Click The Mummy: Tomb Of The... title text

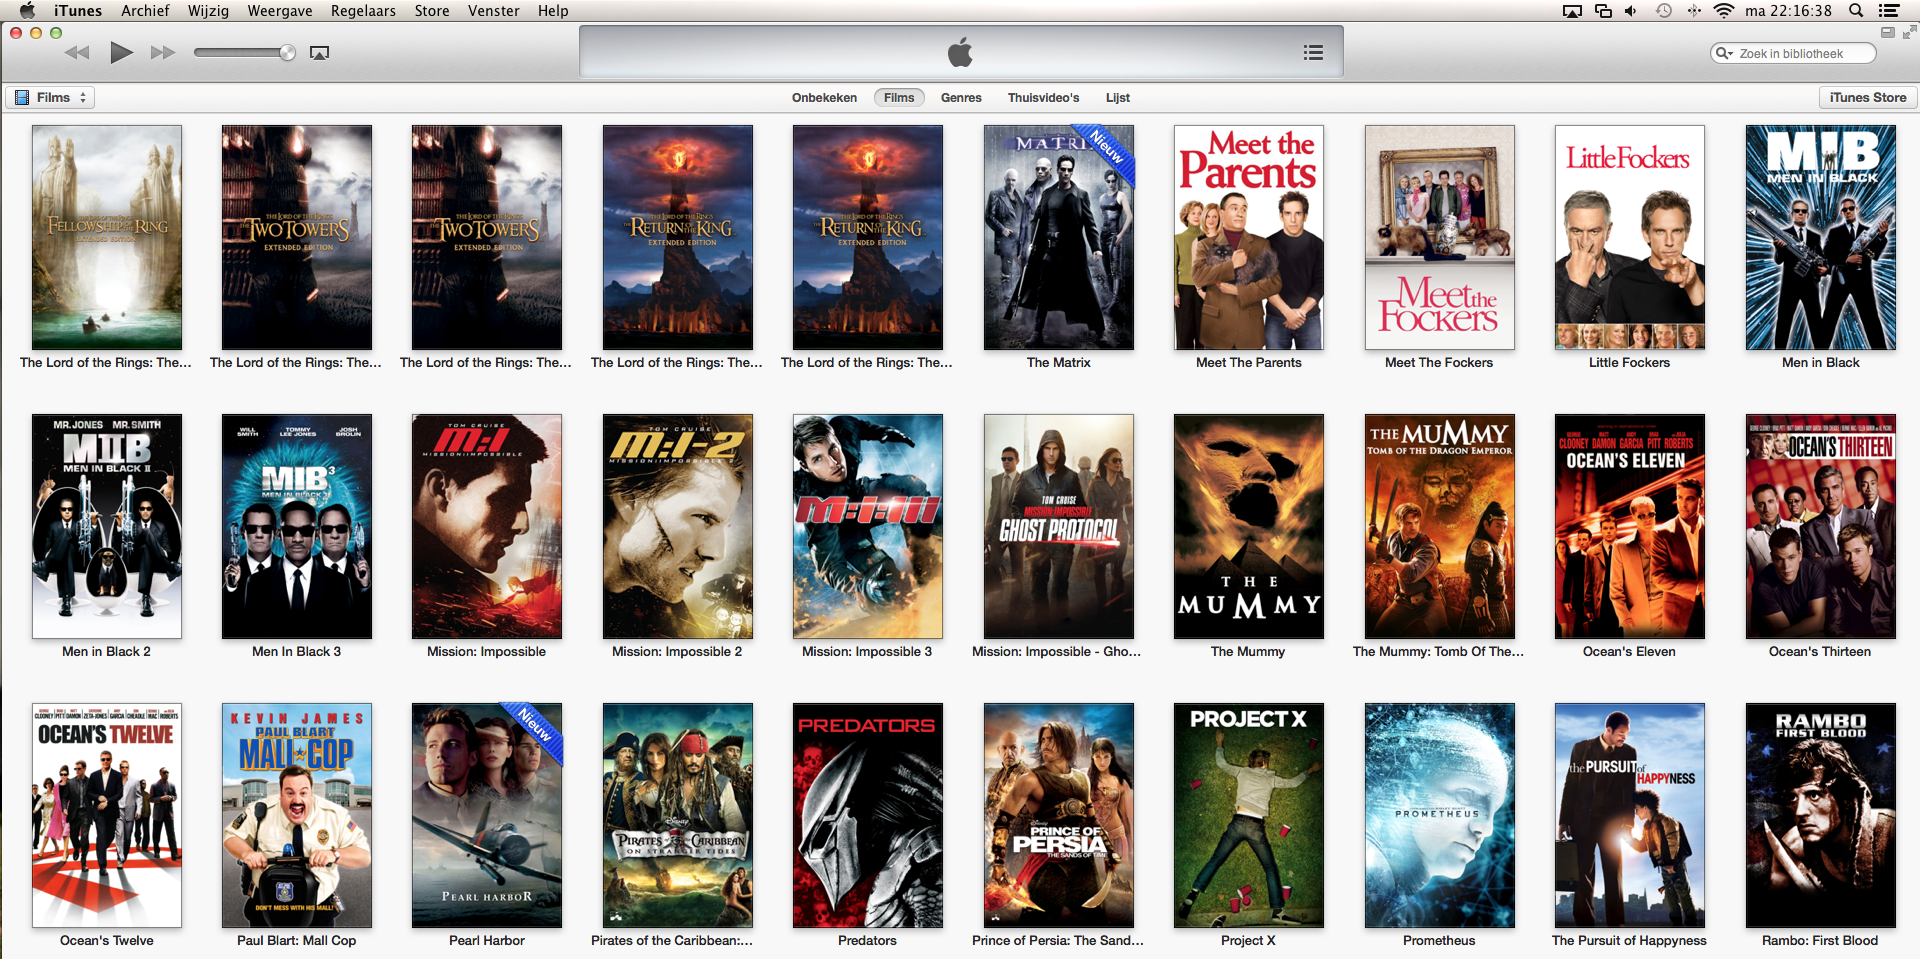pos(1438,652)
